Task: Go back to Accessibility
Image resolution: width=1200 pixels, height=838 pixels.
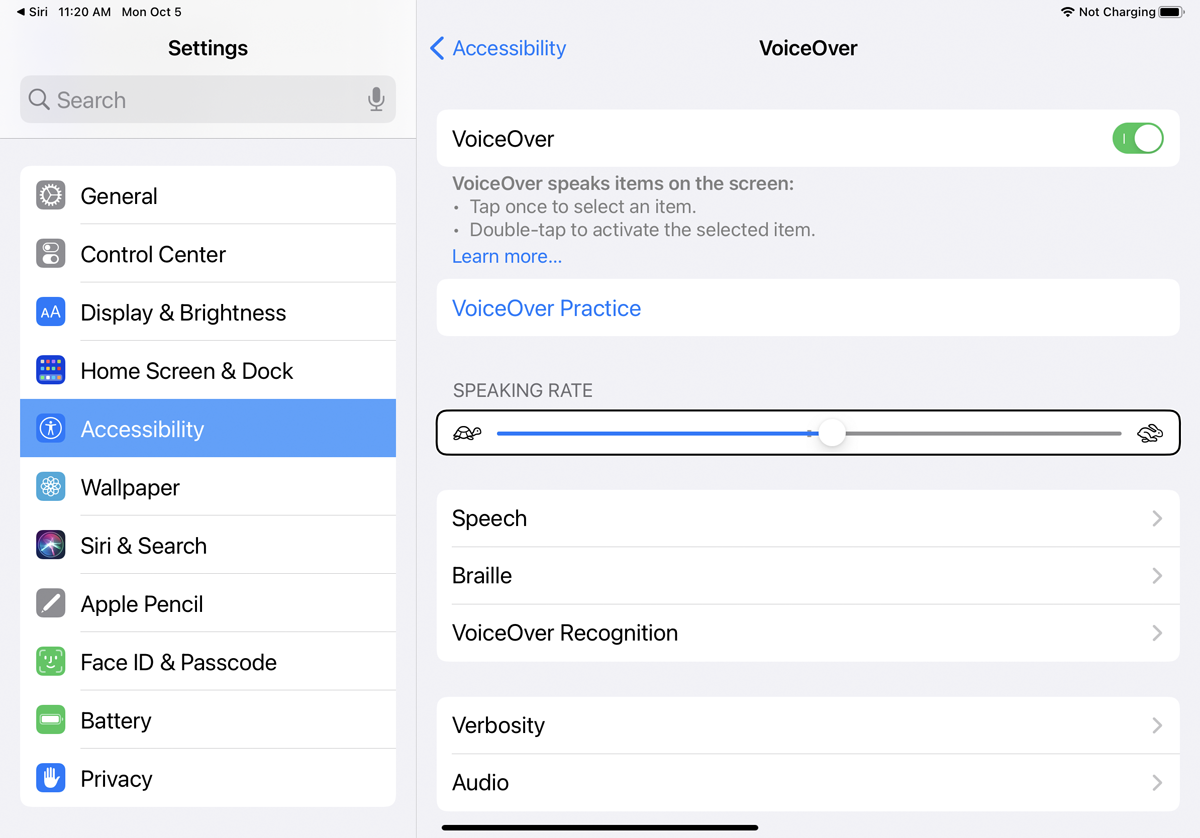Action: point(498,48)
